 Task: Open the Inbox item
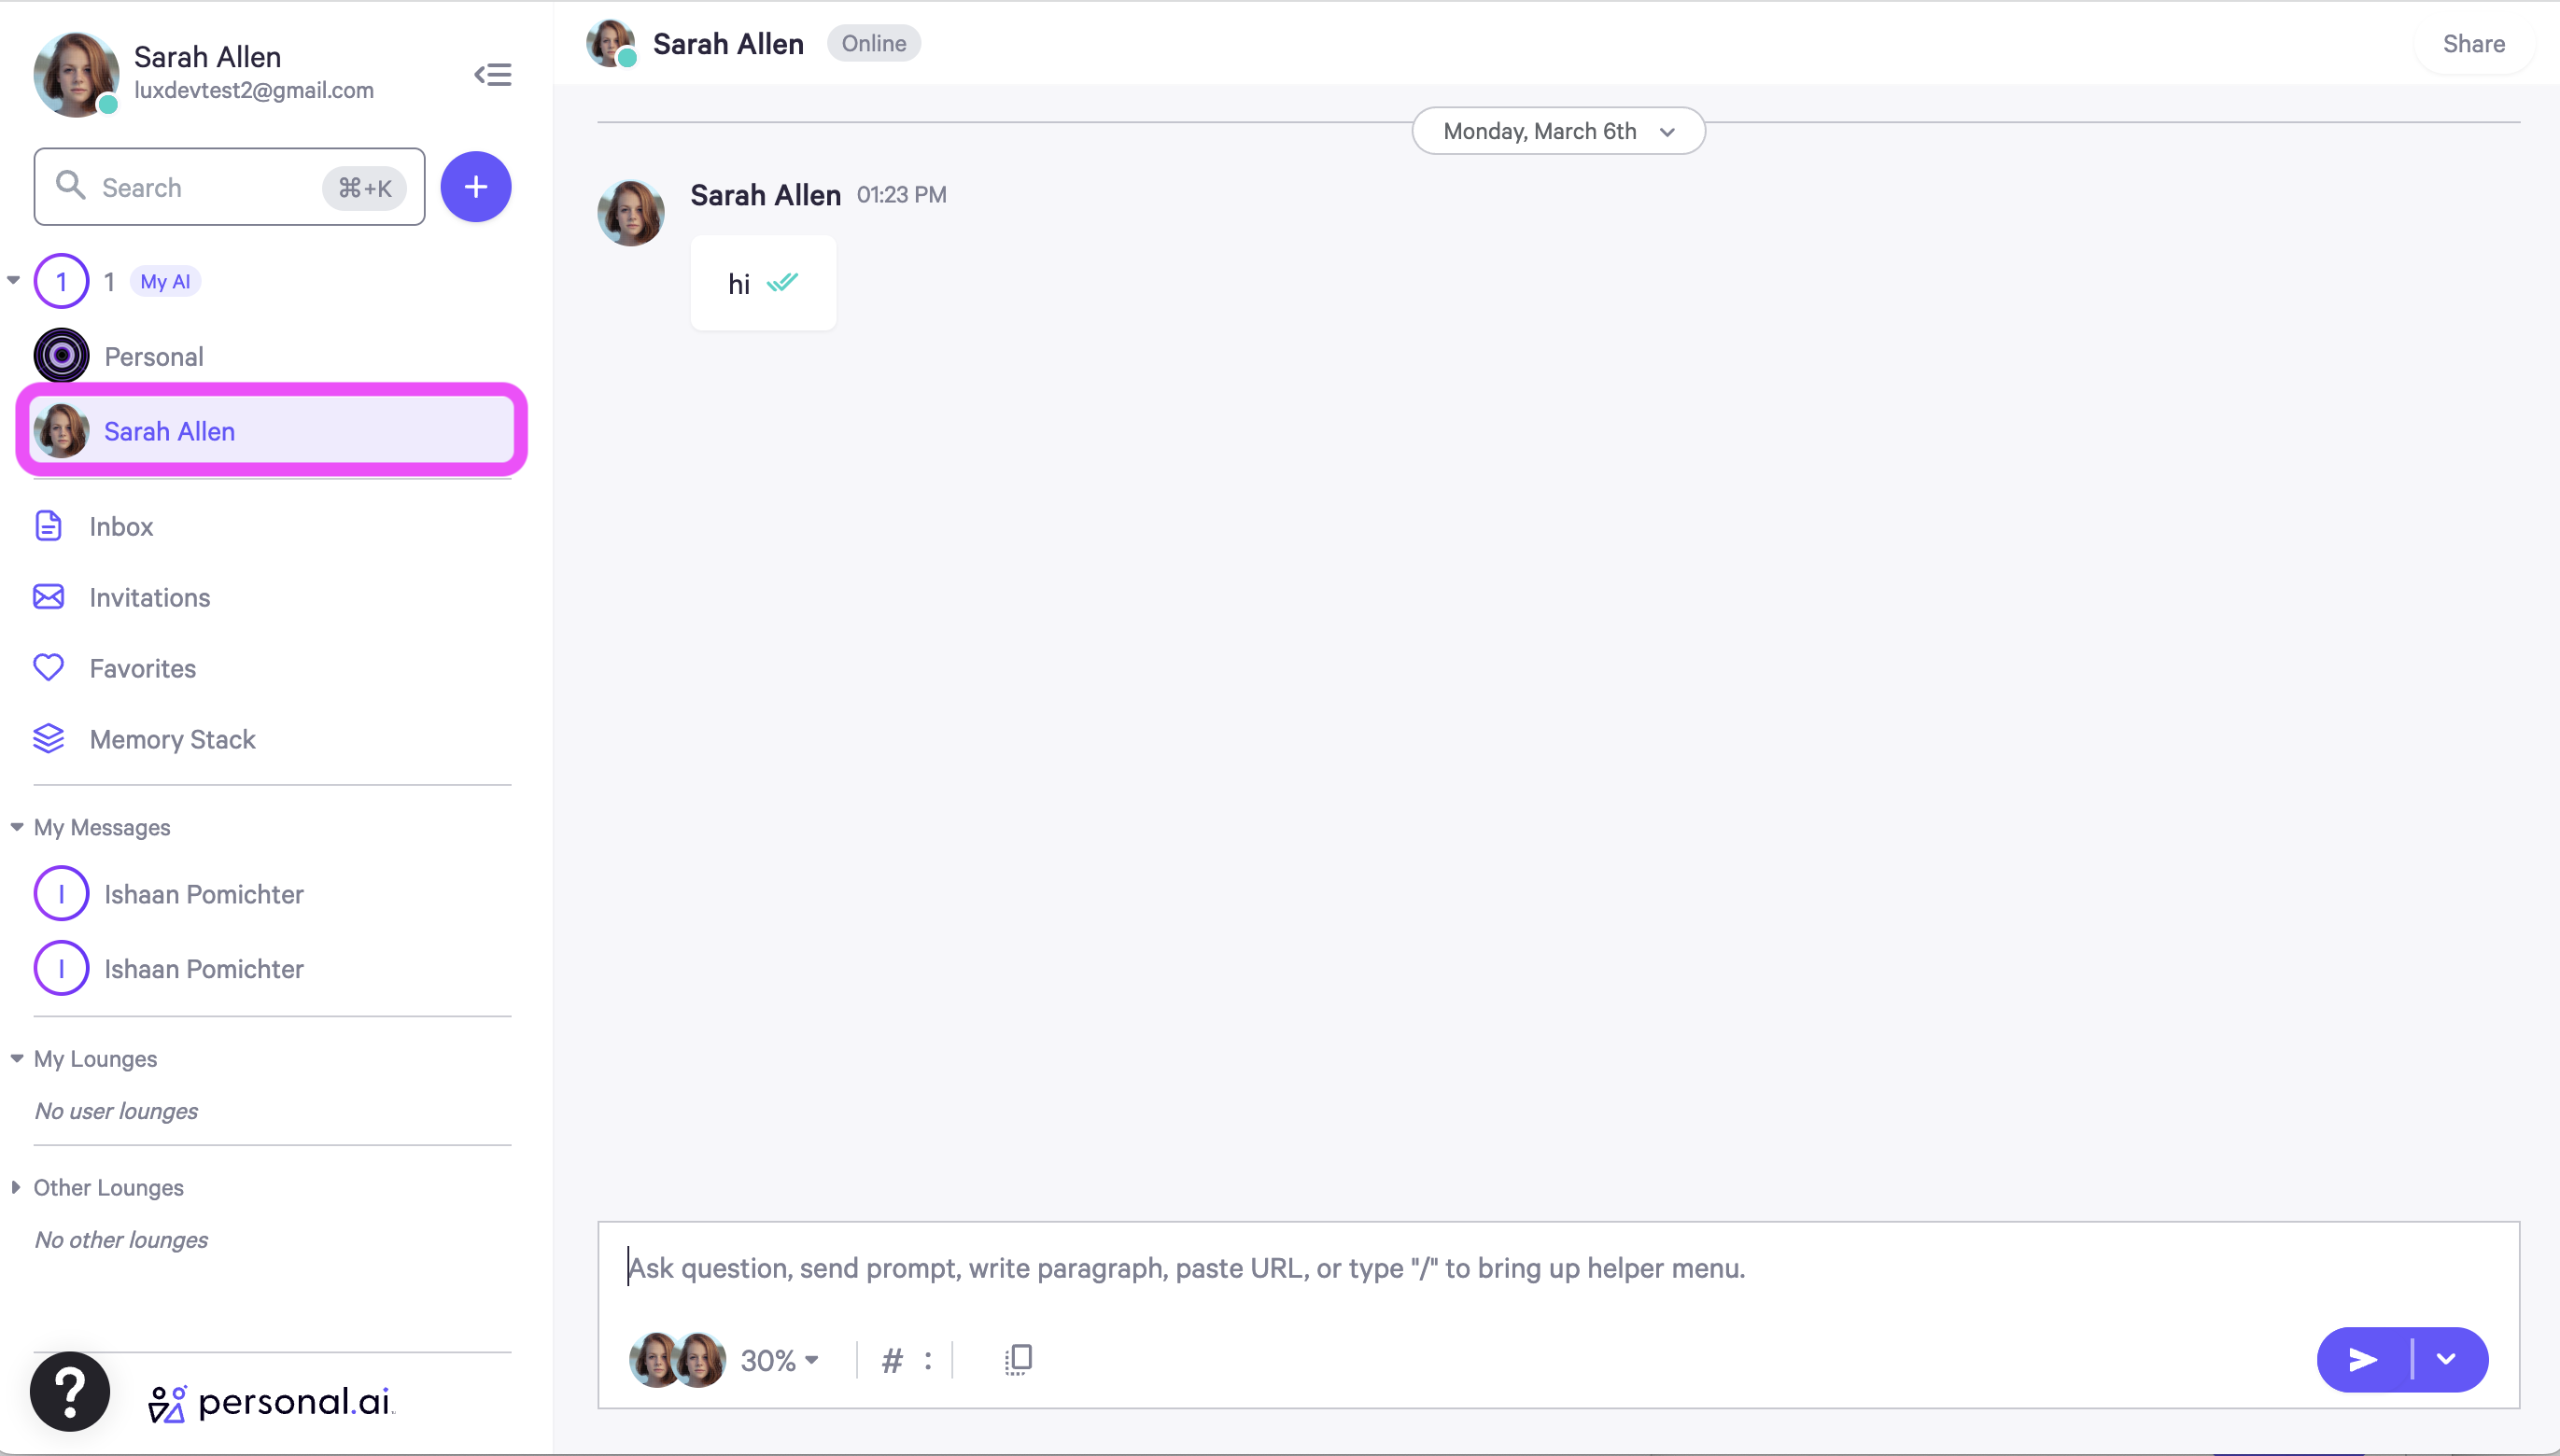point(121,526)
